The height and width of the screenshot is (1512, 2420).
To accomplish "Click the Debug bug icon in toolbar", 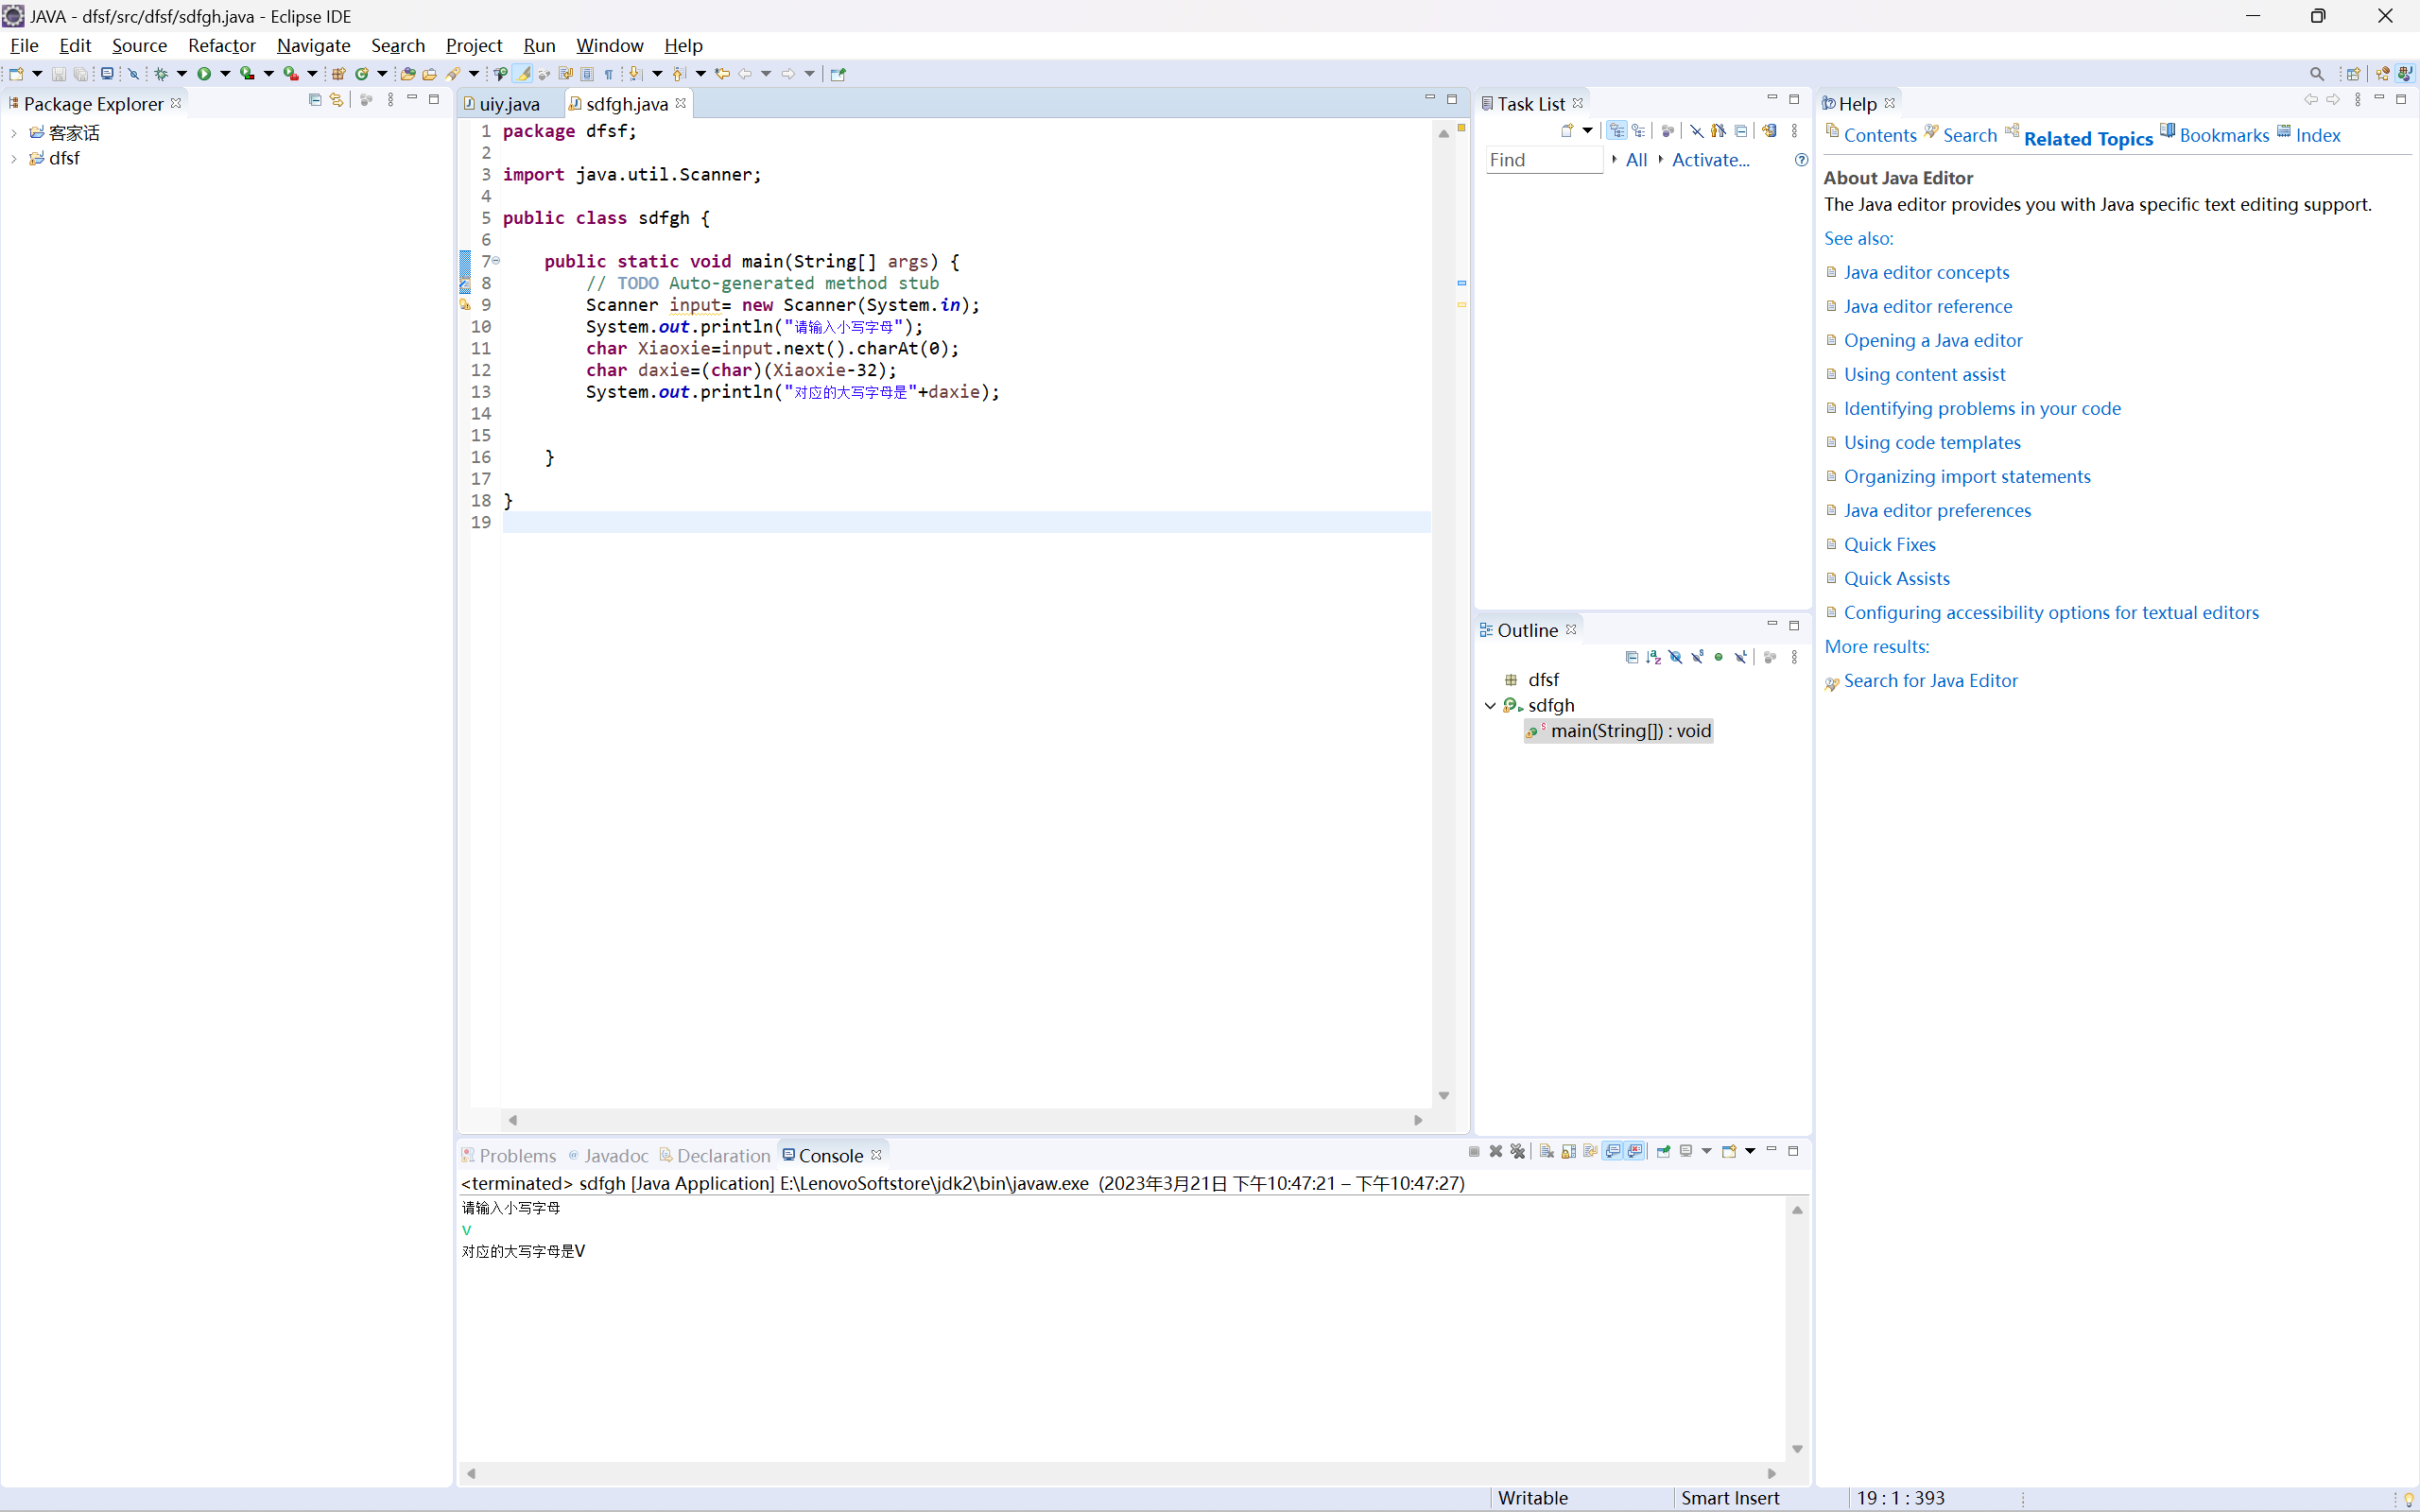I will [x=161, y=73].
